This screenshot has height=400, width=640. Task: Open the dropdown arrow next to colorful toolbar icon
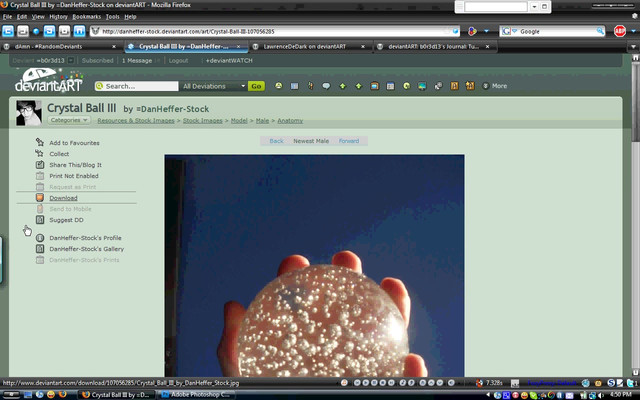point(486,31)
